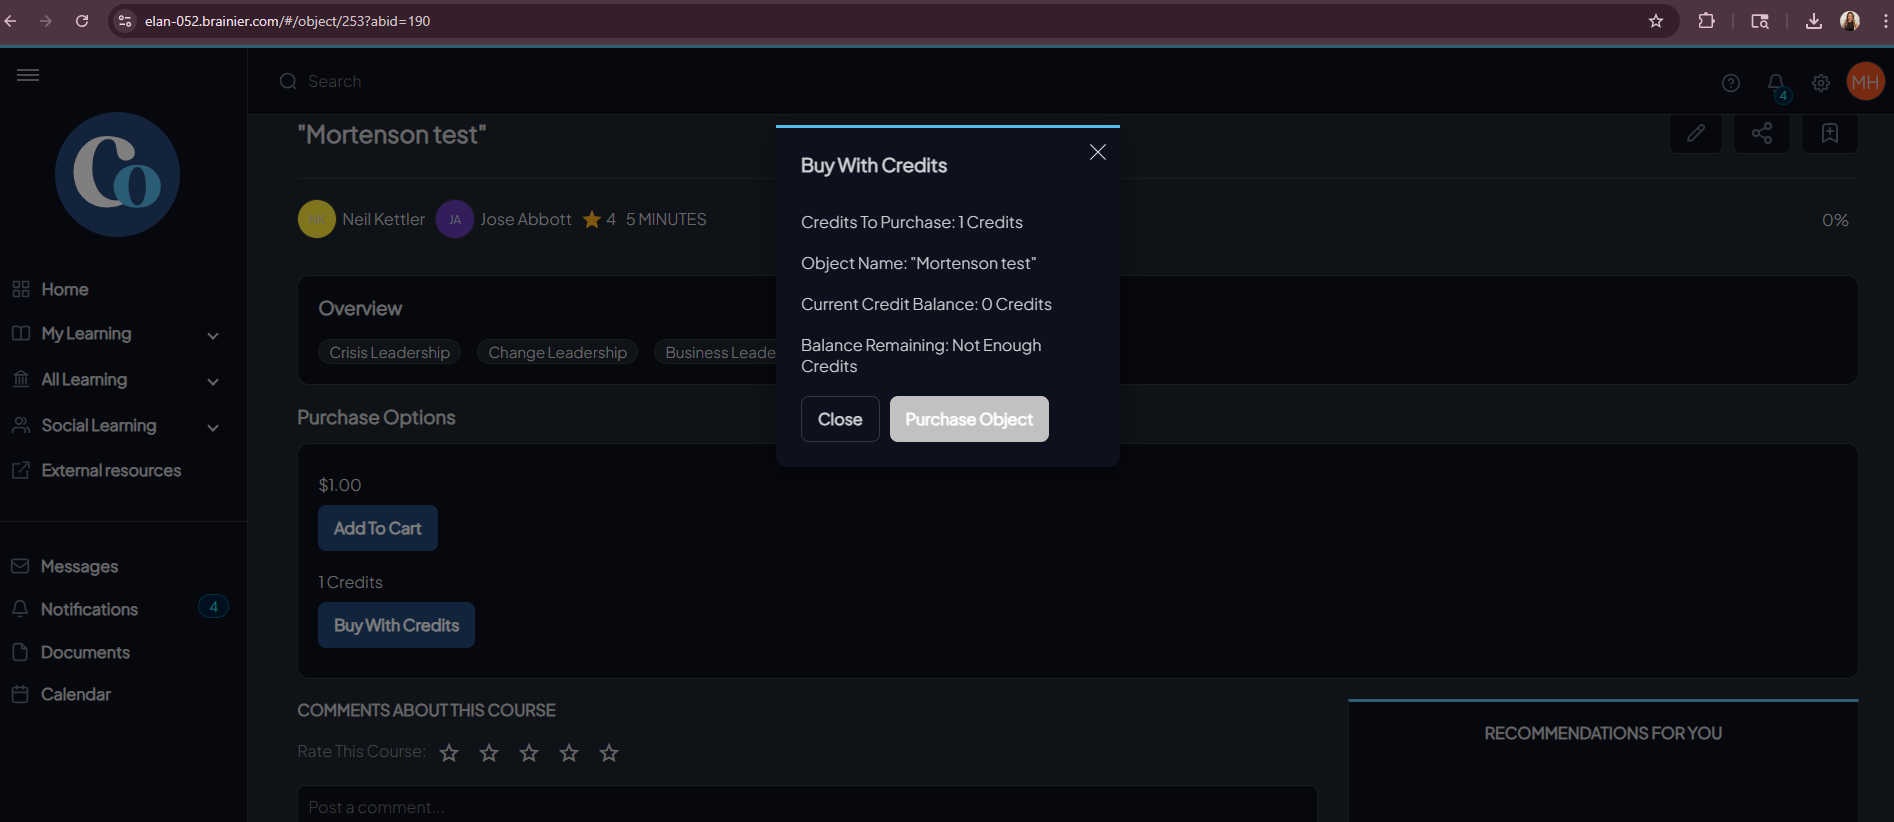The image size is (1894, 822).
Task: Open Social Learning menu item
Action: click(98, 426)
